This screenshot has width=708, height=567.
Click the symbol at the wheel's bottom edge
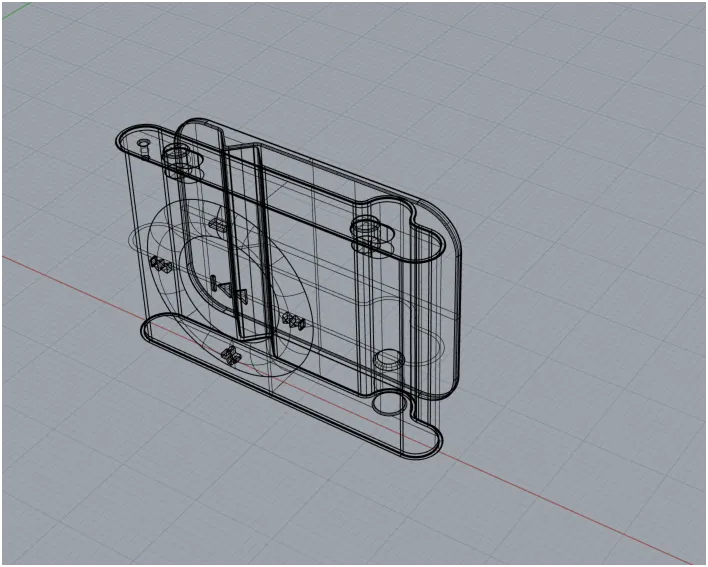pos(230,355)
